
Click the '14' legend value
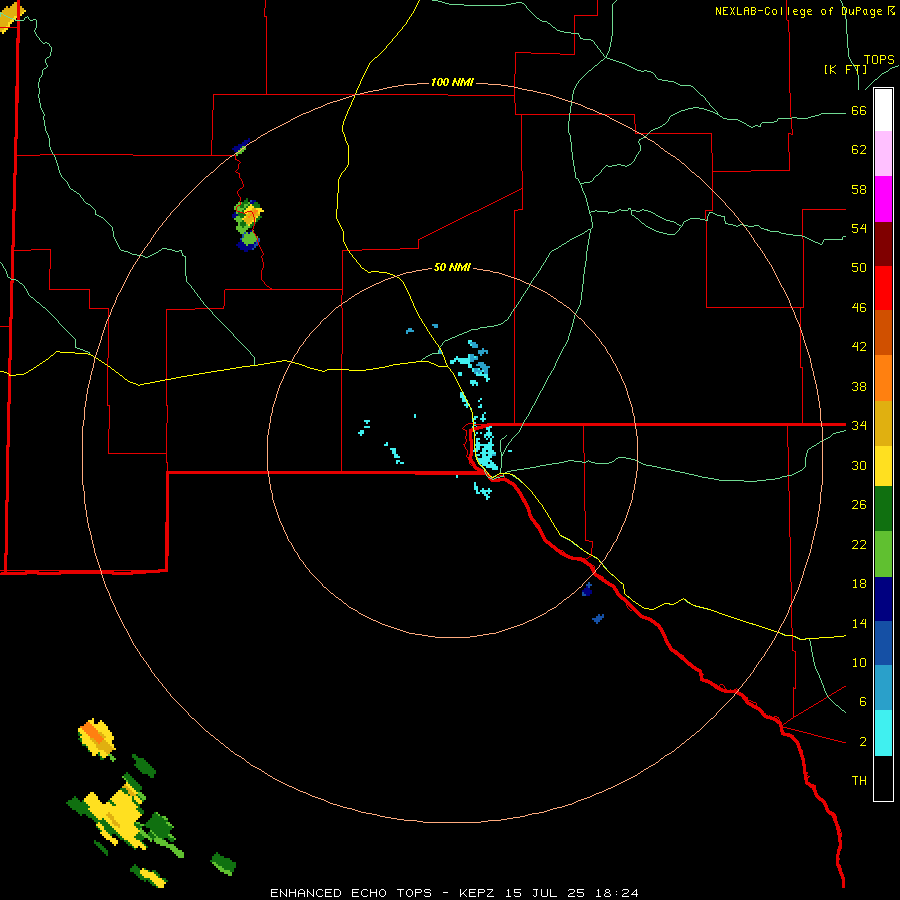pyautogui.click(x=859, y=623)
